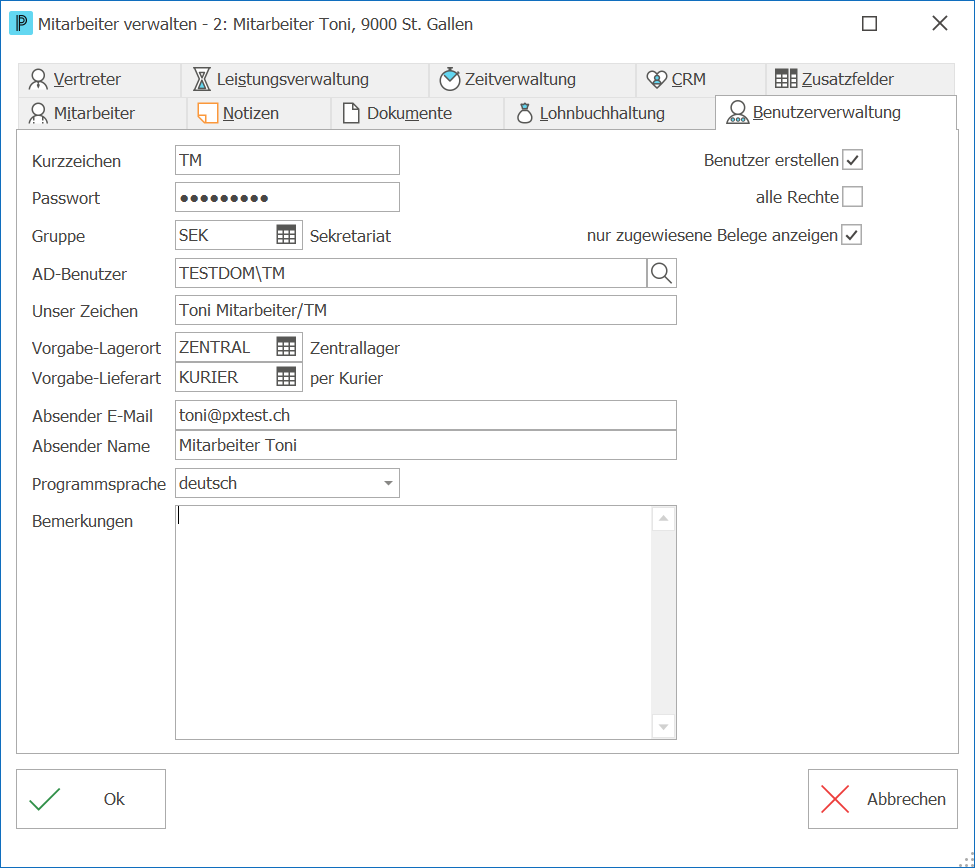Focus the Passwort field
Screen dimensions: 975x868
[287, 198]
